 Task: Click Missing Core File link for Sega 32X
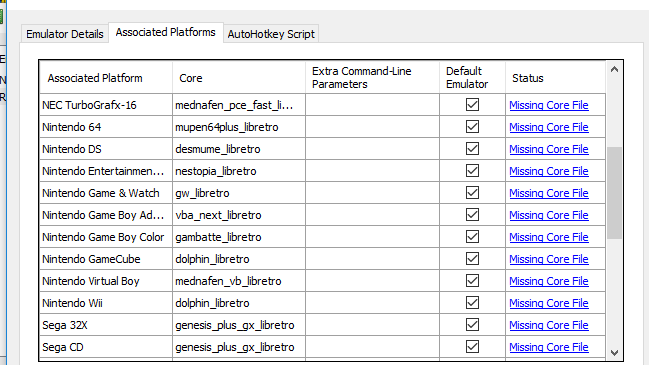[549, 325]
